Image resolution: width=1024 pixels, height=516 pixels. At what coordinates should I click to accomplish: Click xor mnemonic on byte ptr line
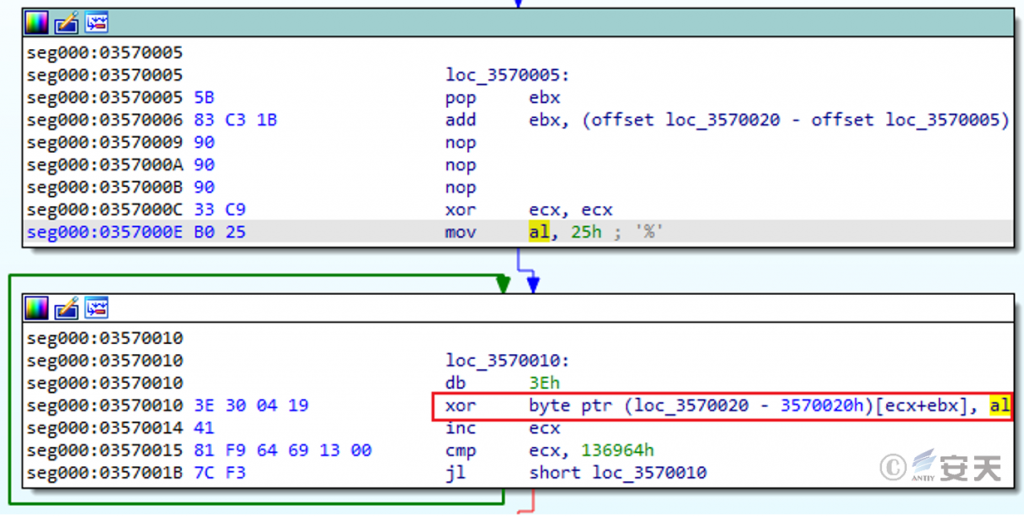tap(461, 405)
